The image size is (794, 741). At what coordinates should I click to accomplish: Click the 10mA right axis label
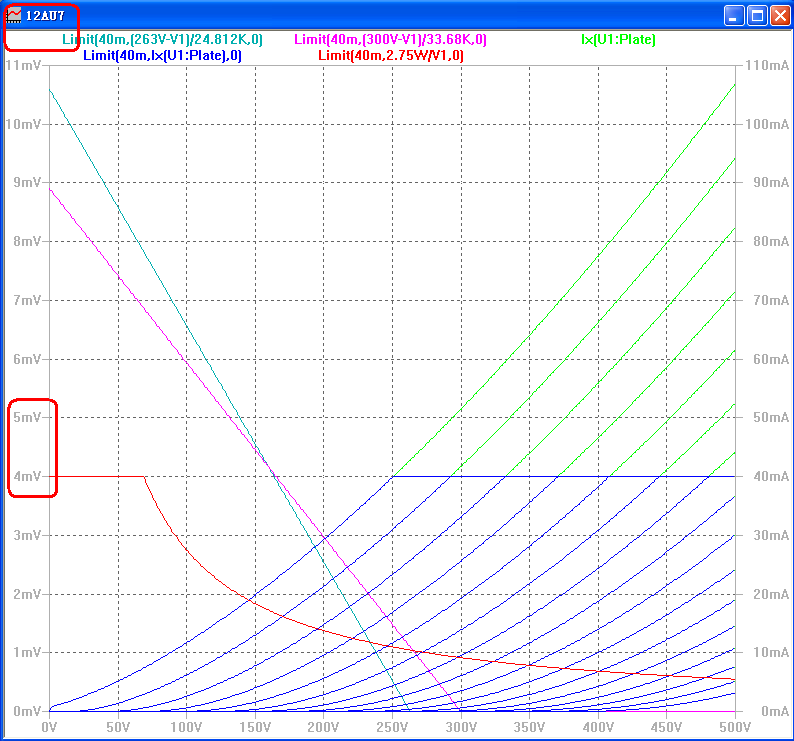tap(771, 652)
